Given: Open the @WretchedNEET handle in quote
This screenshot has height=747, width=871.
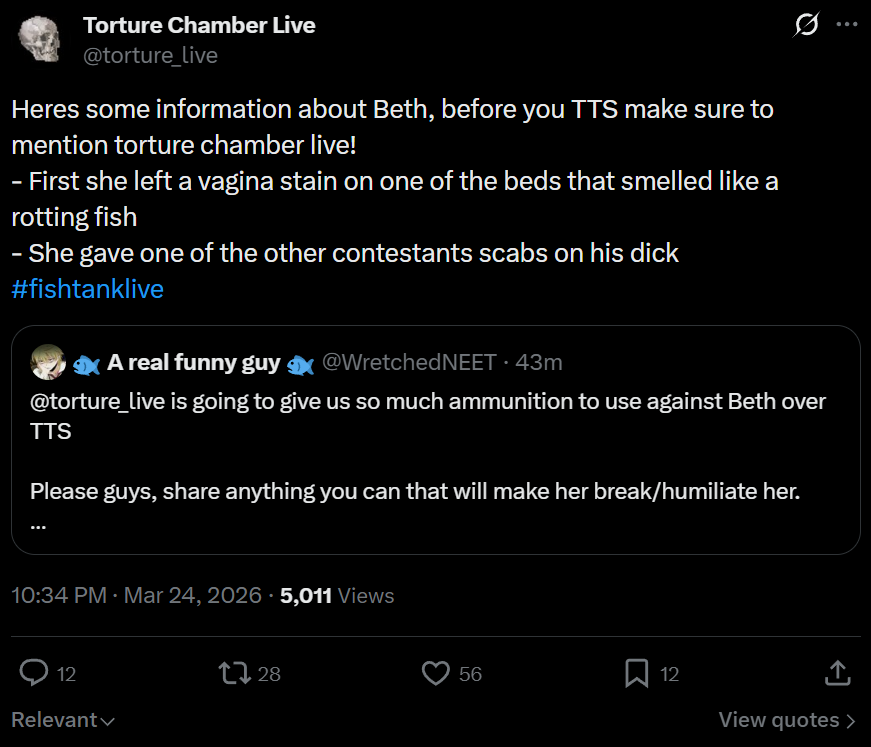Looking at the screenshot, I should [x=408, y=362].
